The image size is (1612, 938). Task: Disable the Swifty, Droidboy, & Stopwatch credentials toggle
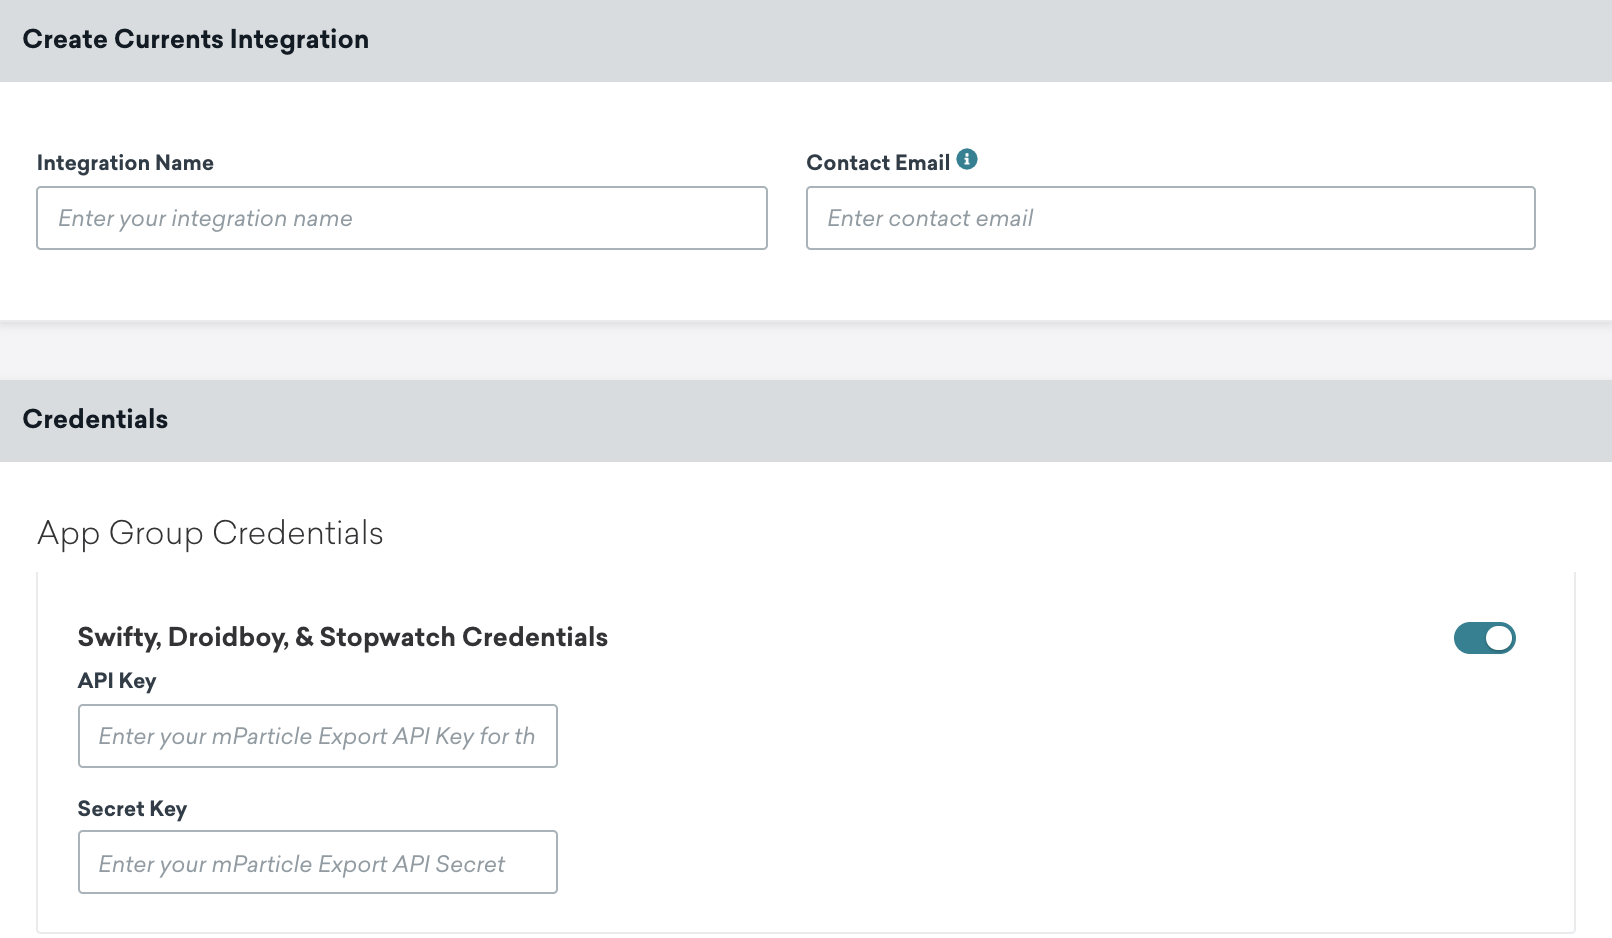point(1484,638)
